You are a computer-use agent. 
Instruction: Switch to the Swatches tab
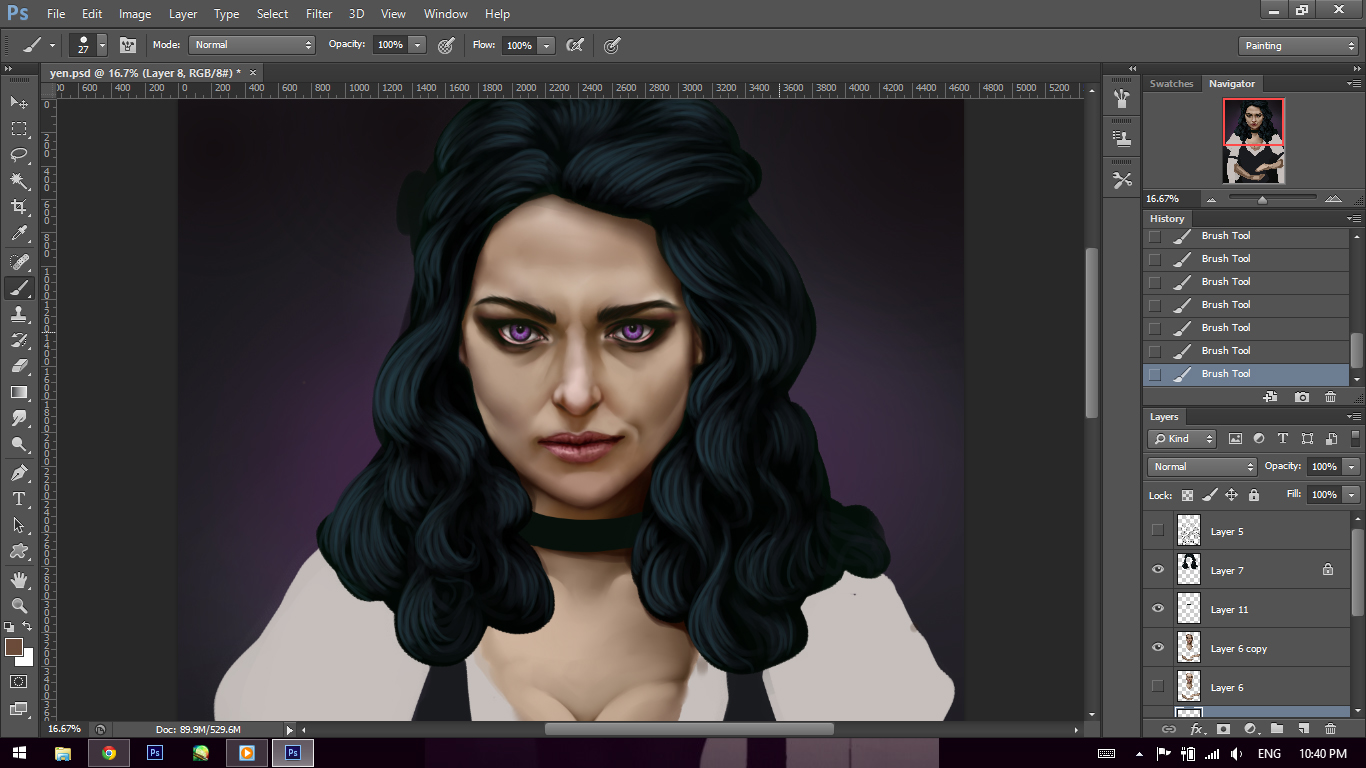coord(1172,84)
